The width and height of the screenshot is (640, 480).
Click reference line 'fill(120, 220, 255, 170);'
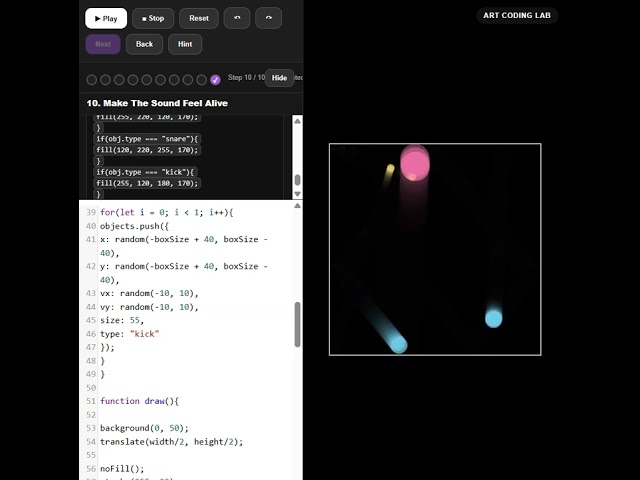[147, 150]
